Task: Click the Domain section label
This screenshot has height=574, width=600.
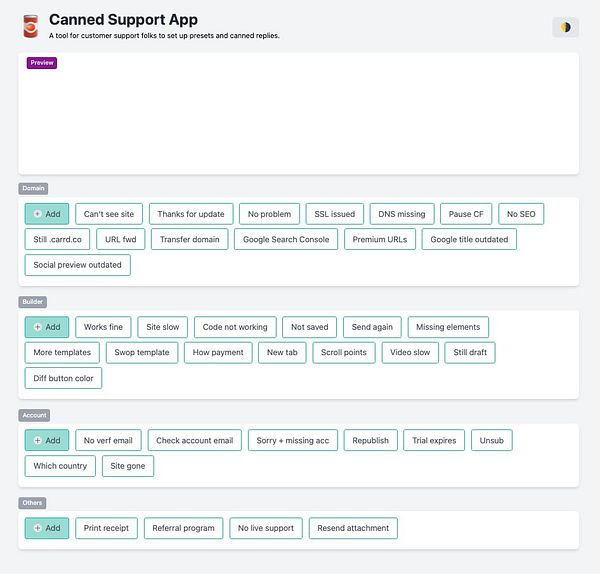Action: (x=33, y=188)
